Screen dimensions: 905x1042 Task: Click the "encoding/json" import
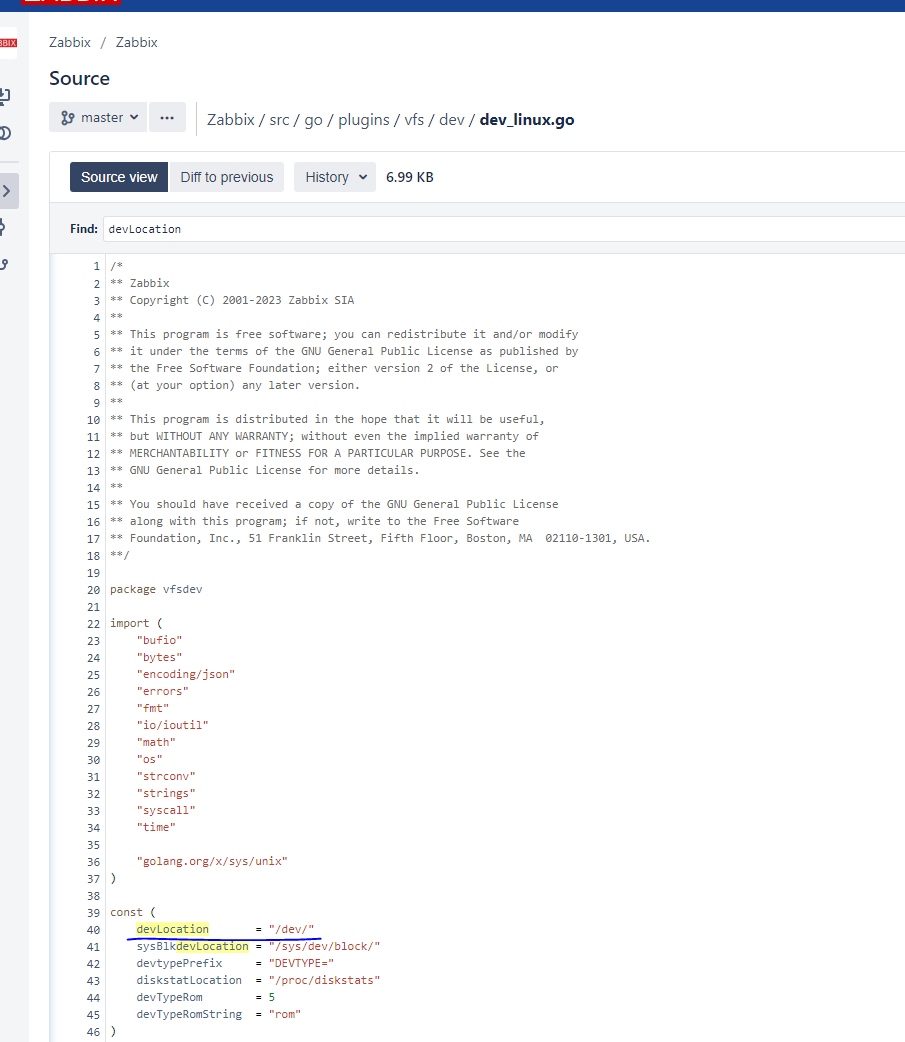(x=186, y=674)
